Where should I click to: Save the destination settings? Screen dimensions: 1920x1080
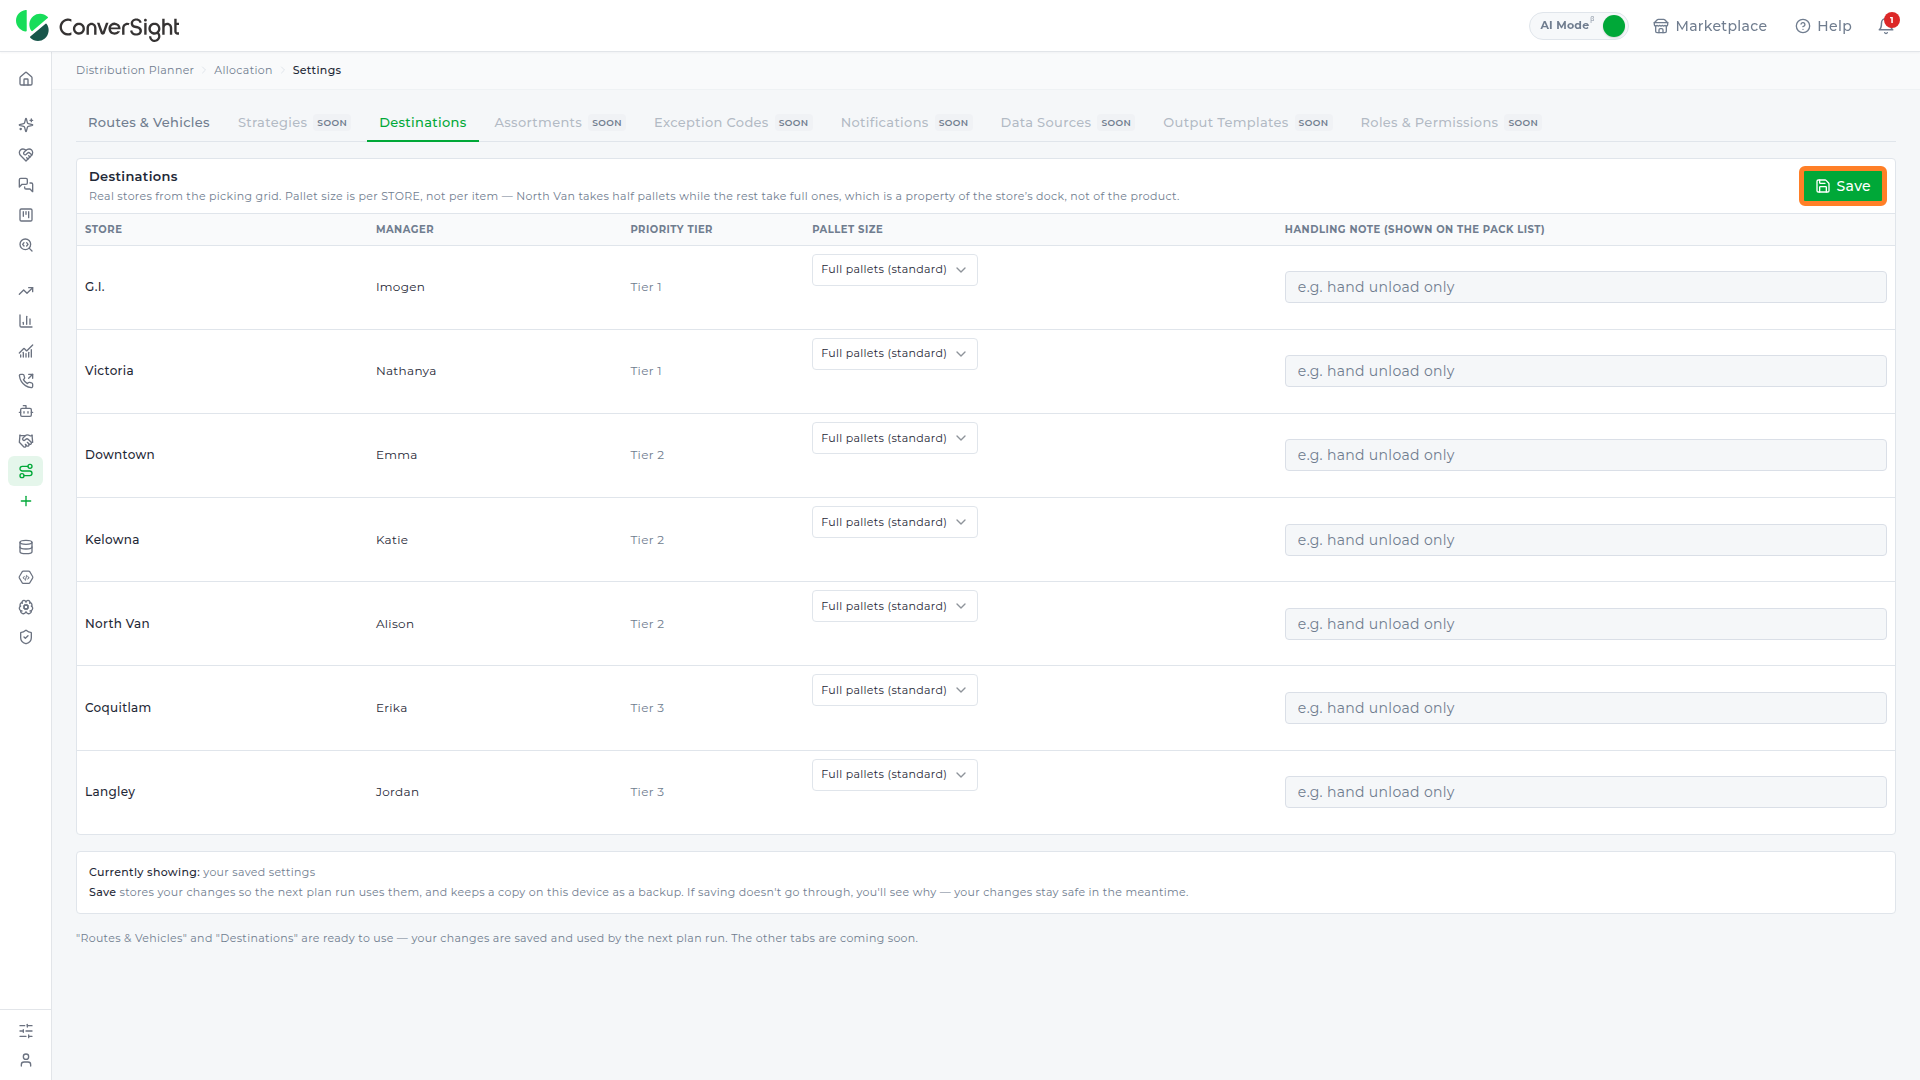tap(1842, 186)
